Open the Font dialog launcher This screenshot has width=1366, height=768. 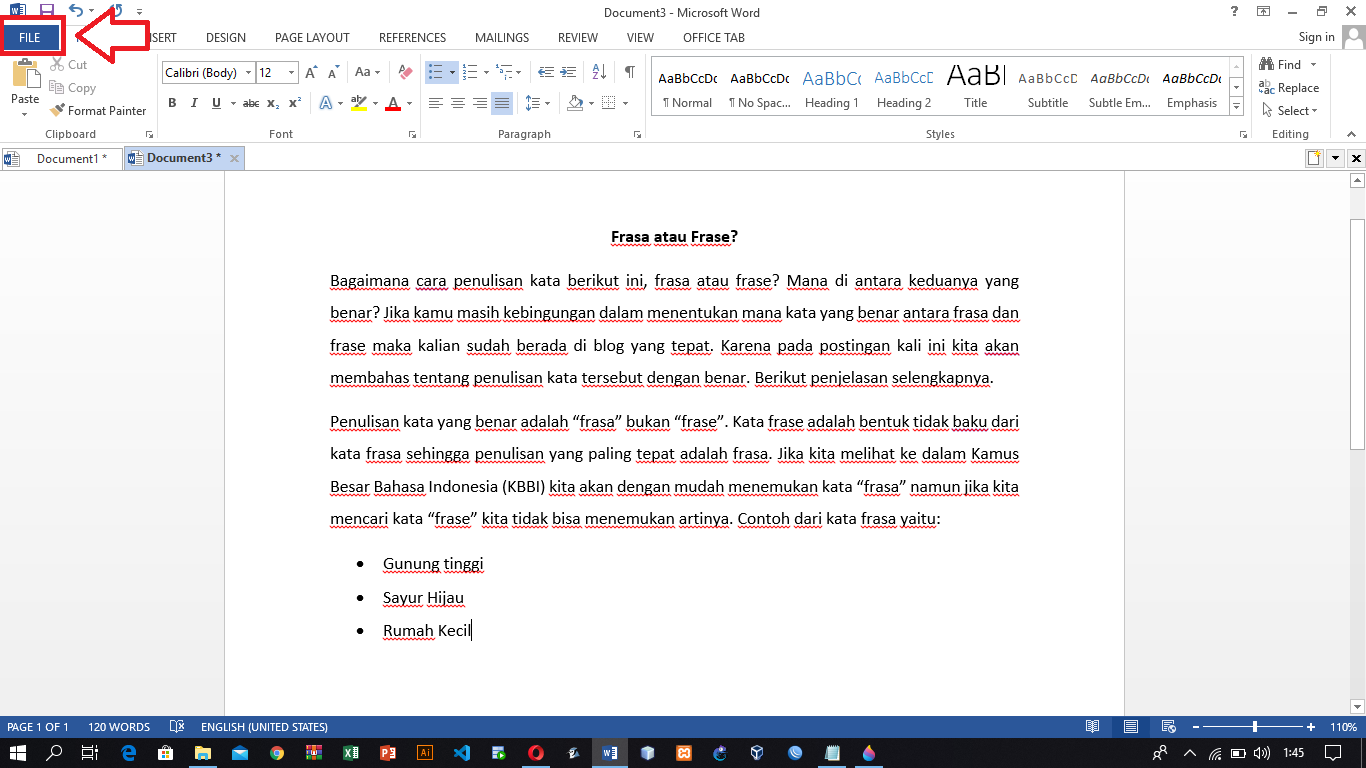(x=411, y=134)
